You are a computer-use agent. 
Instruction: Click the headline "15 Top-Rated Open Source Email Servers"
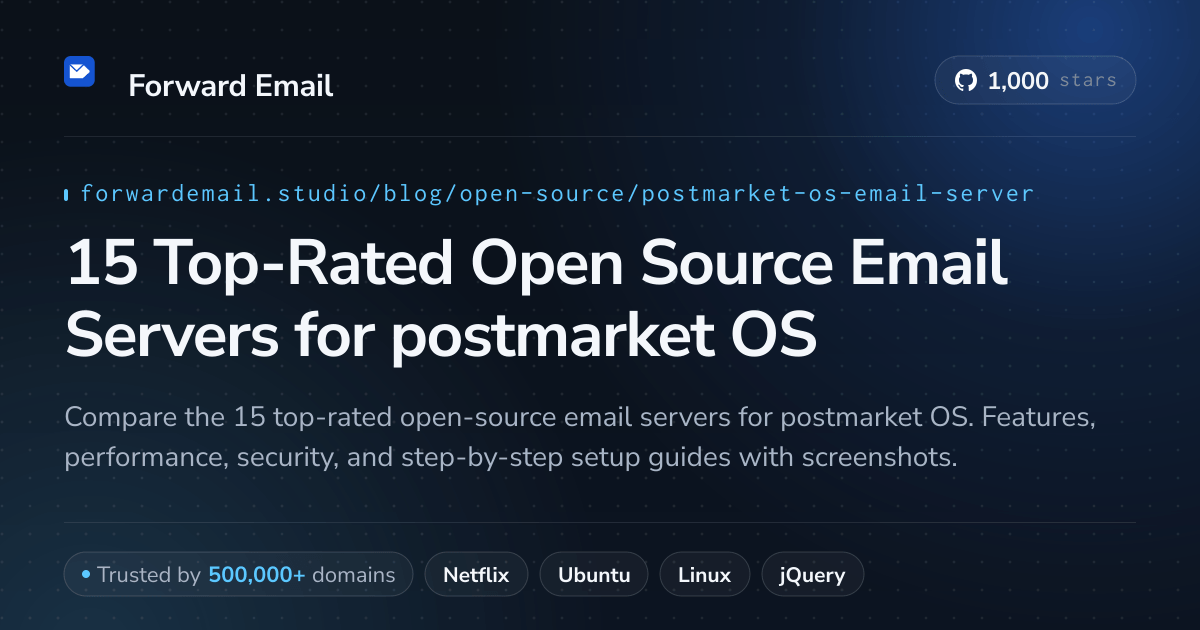(x=537, y=300)
